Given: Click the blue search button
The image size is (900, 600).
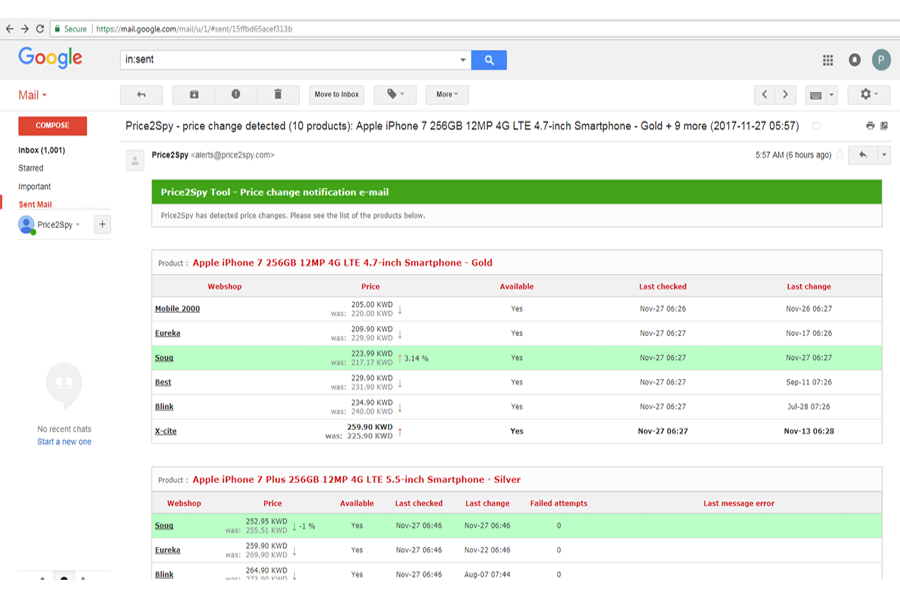Looking at the screenshot, I should [x=489, y=60].
